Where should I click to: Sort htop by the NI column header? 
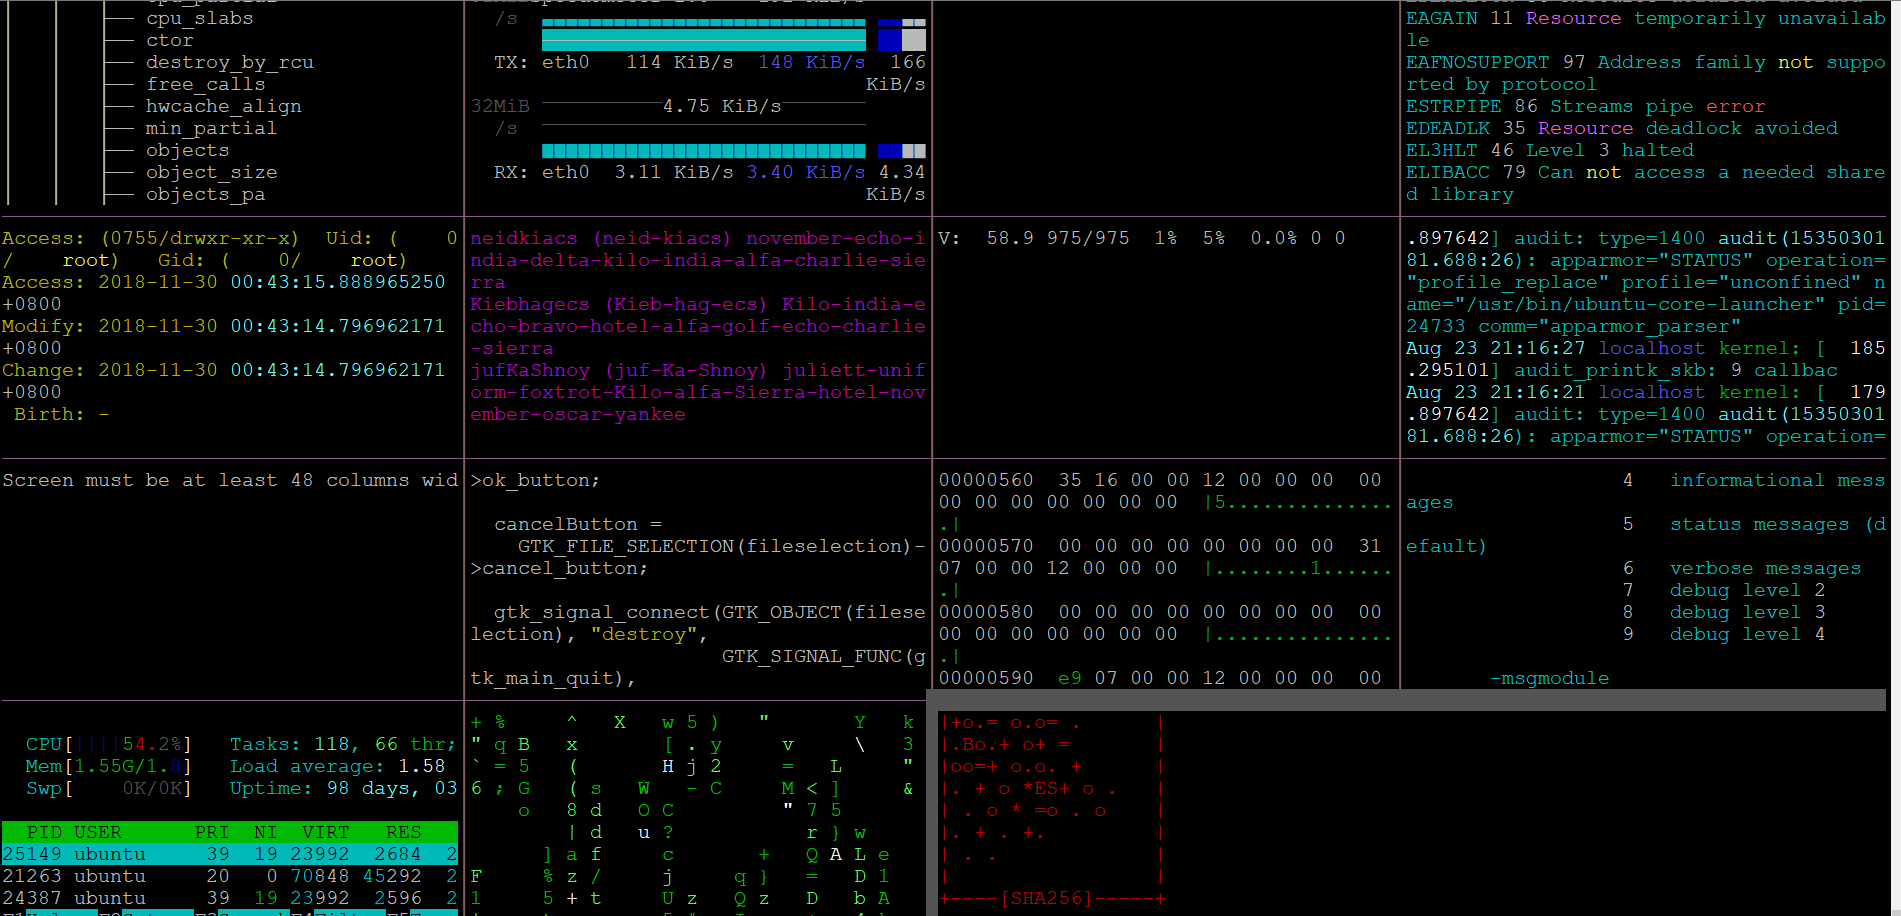(265, 832)
